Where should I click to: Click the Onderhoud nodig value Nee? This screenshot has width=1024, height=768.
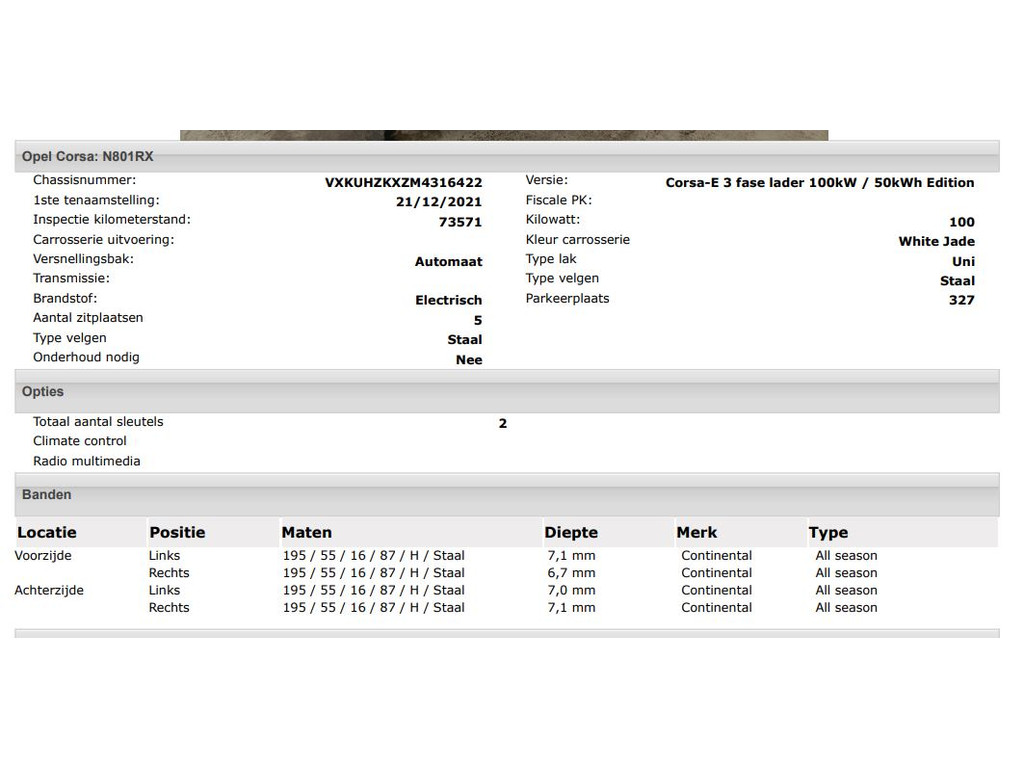[469, 360]
